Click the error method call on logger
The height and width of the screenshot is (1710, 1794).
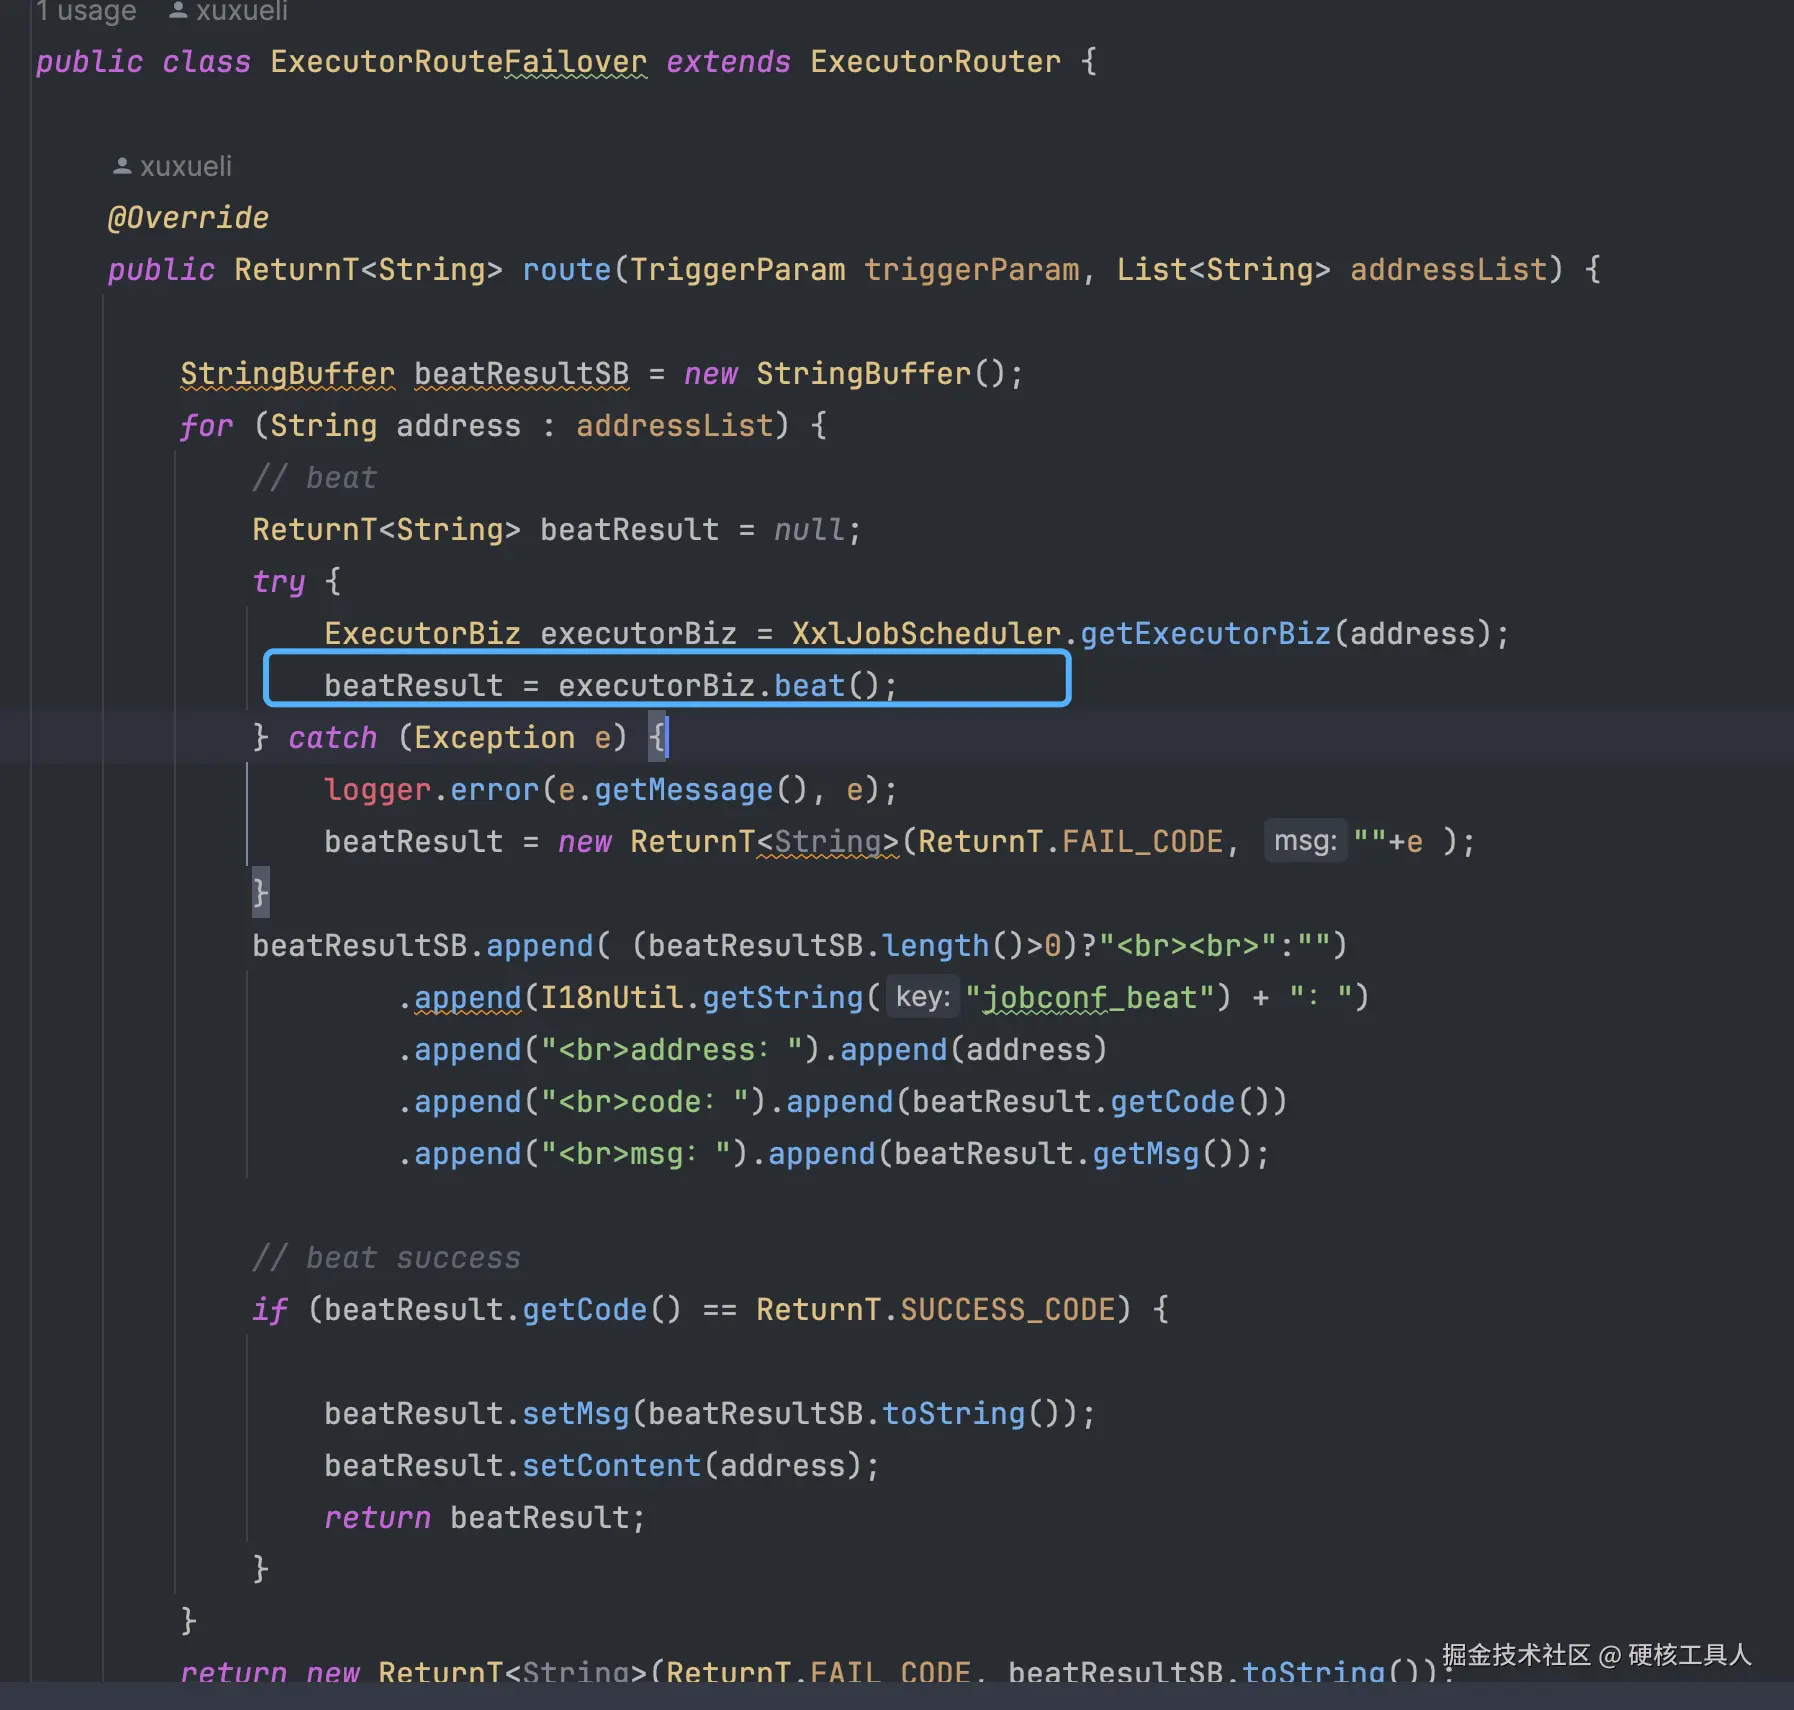494,790
